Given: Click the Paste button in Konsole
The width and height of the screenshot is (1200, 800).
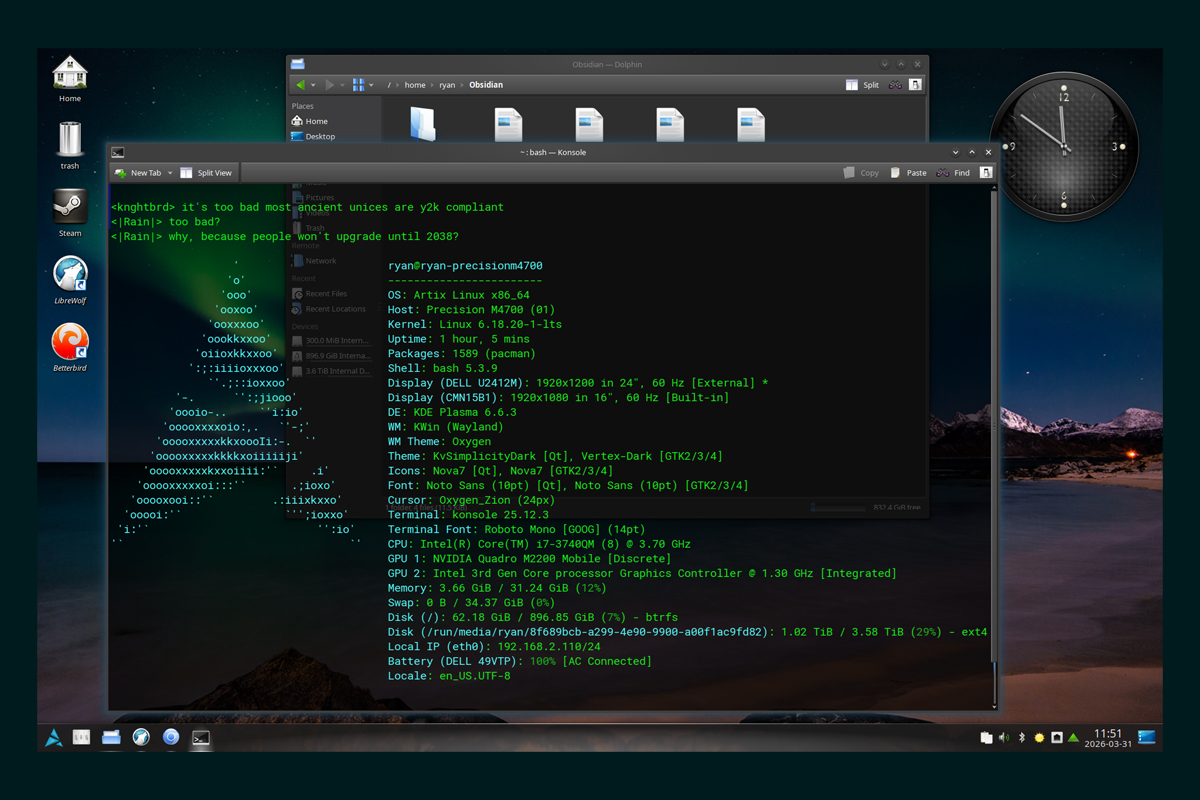Looking at the screenshot, I should click(x=908, y=173).
